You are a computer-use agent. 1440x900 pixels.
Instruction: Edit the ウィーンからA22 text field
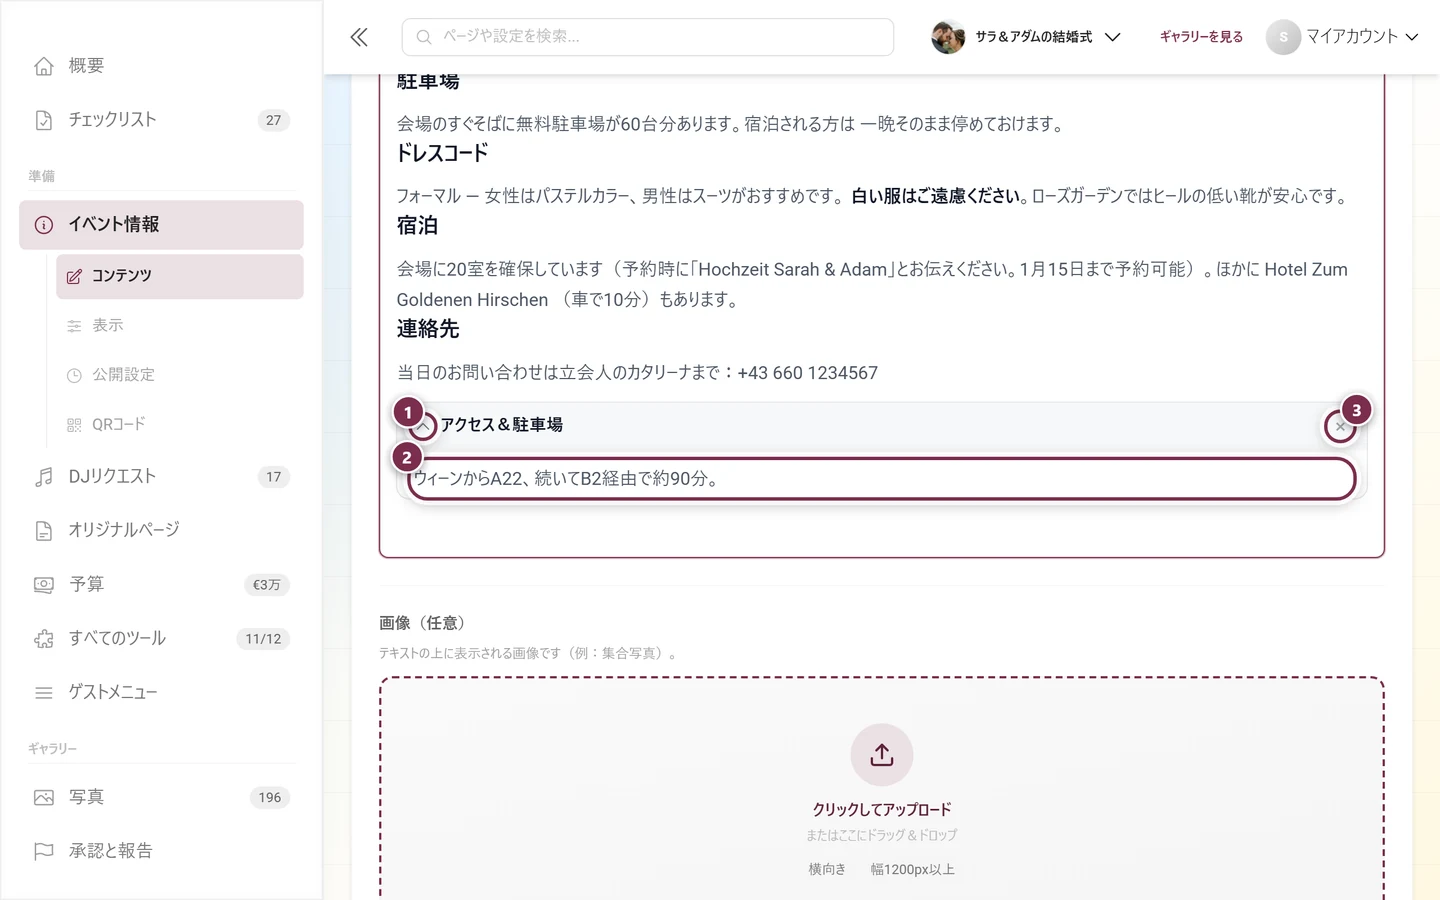point(881,479)
